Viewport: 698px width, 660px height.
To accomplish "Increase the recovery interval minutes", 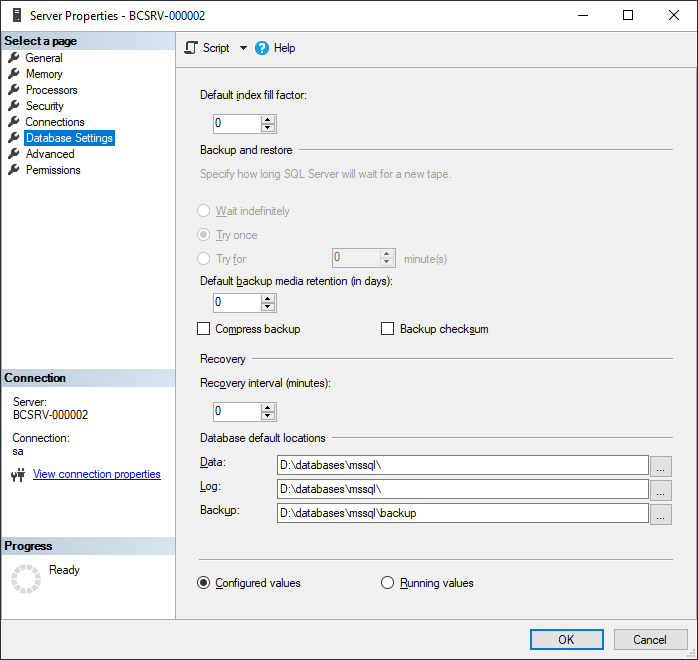I will [268, 407].
